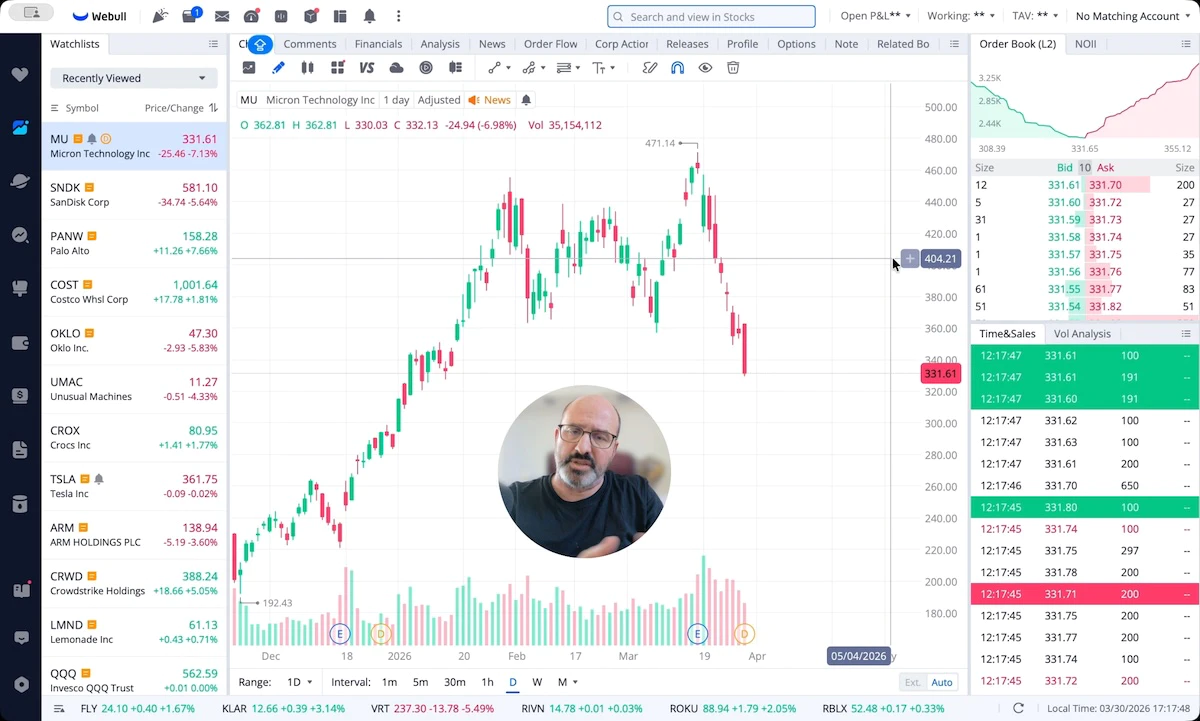Viewport: 1200px width, 721px height.
Task: Switch to the NOII tab
Action: 1085,44
